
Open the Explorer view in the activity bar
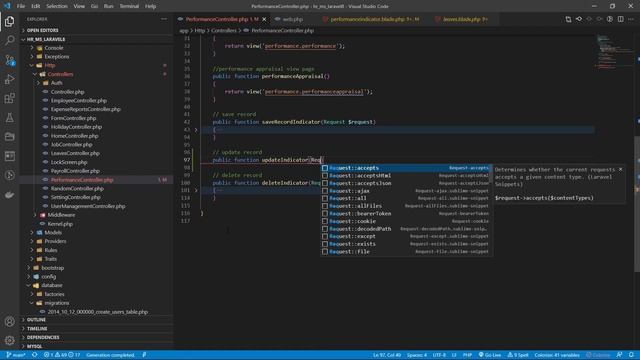[9, 21]
